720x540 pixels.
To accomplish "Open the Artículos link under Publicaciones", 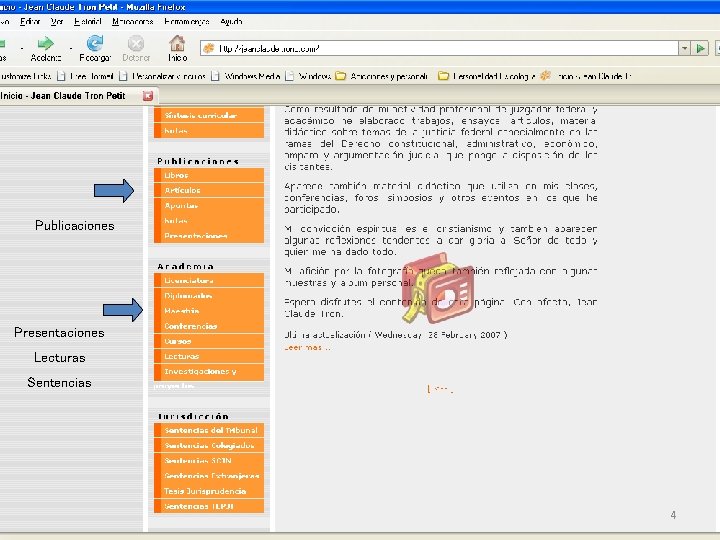I will click(x=209, y=190).
